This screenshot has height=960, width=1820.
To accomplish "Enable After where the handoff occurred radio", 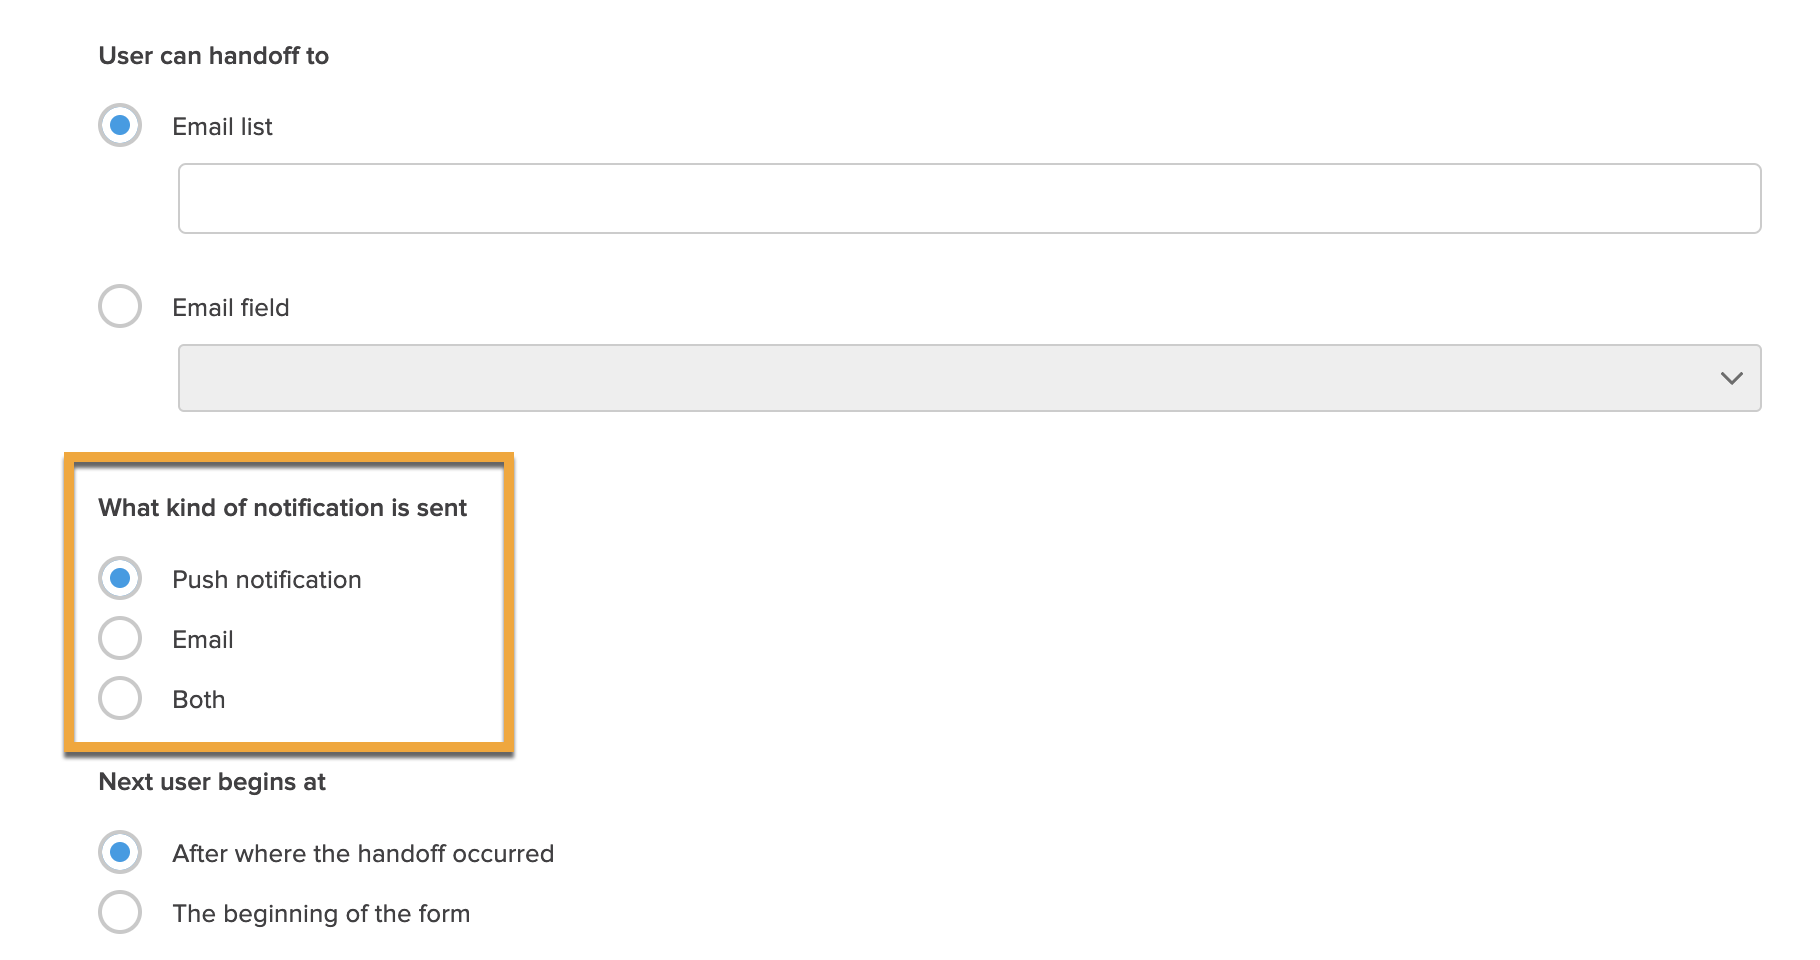I will (120, 853).
